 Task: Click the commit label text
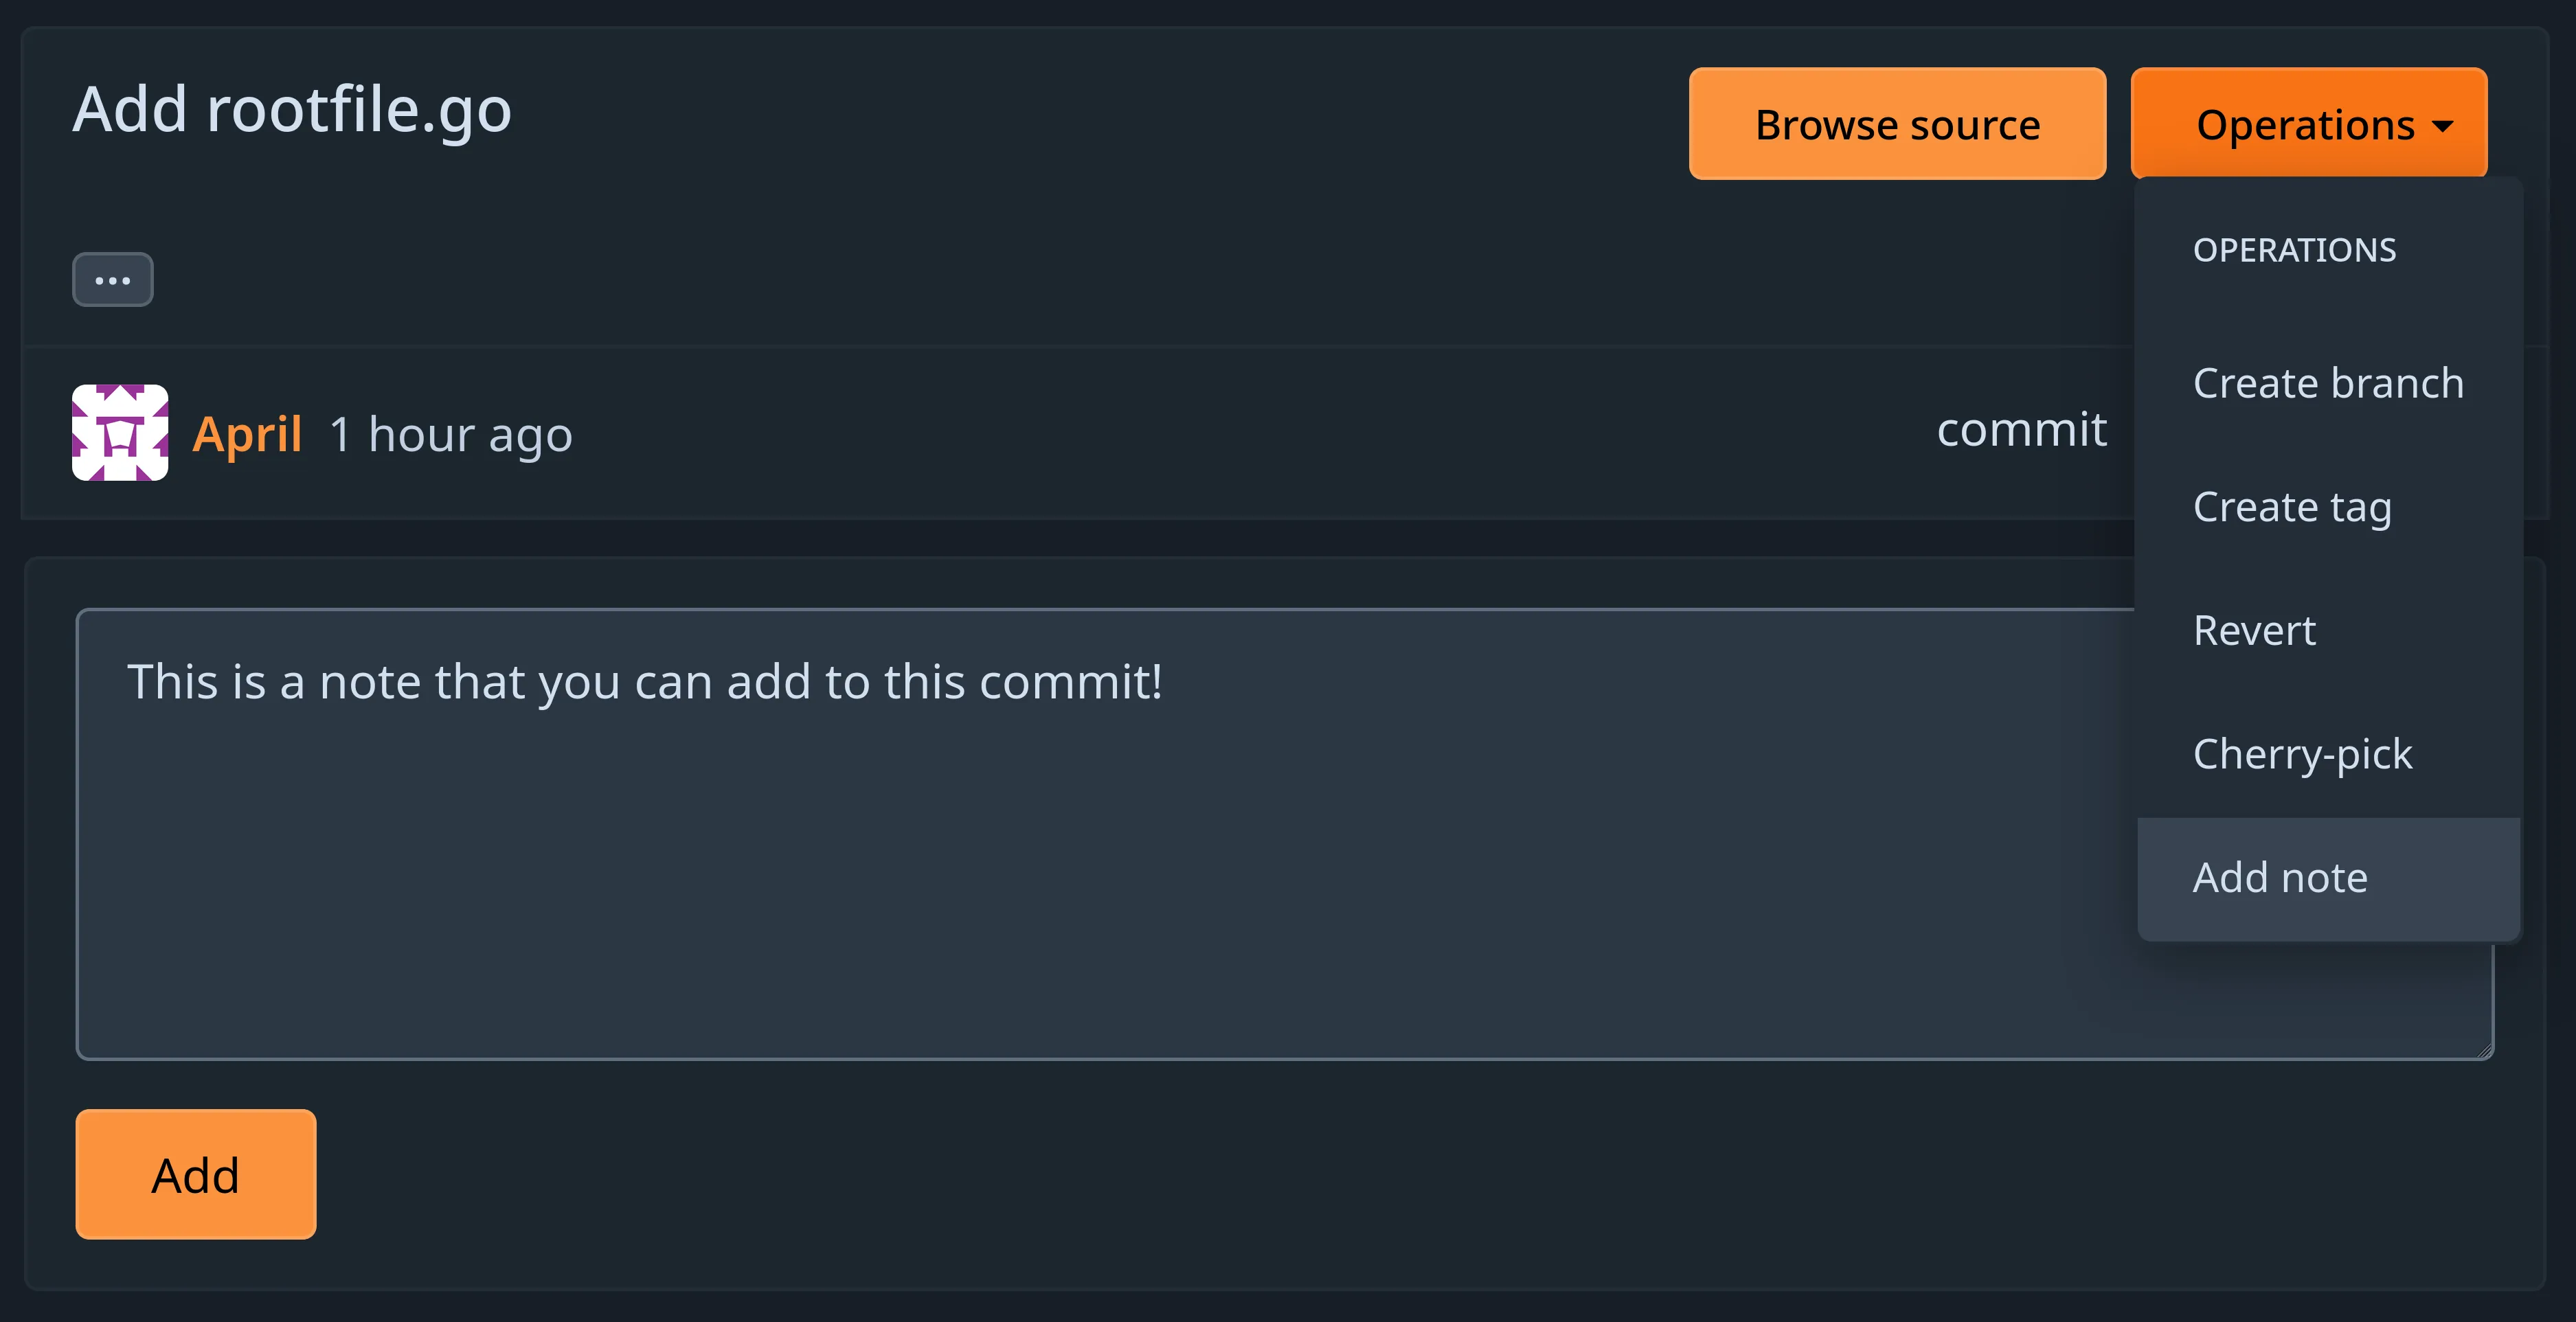coord(2023,429)
